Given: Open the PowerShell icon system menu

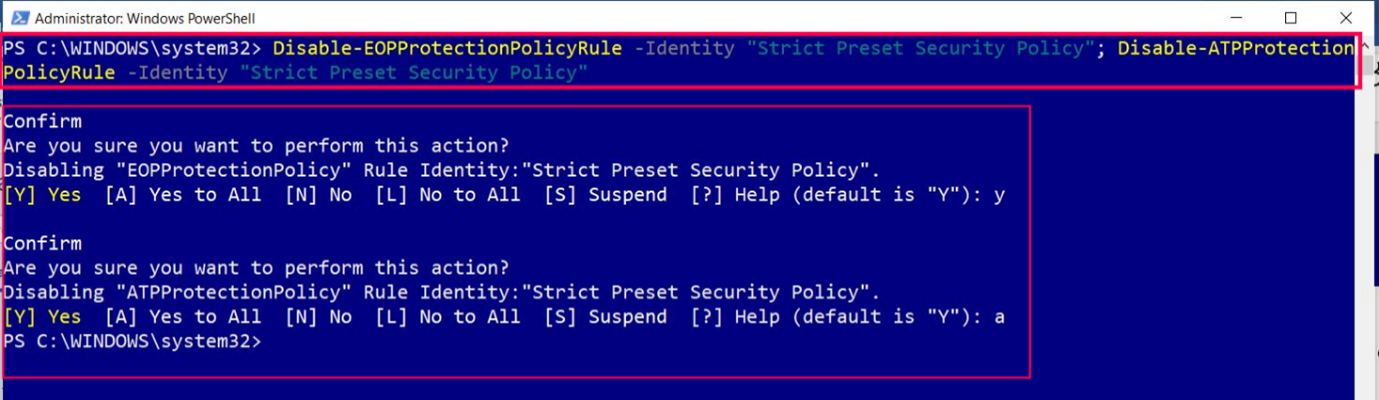Looking at the screenshot, I should click(x=16, y=18).
